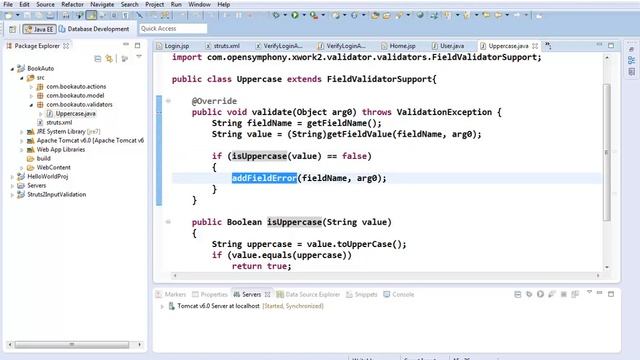The width and height of the screenshot is (640, 360).
Task: Toggle Link with Editor in Package Explorer
Action: tap(109, 59)
